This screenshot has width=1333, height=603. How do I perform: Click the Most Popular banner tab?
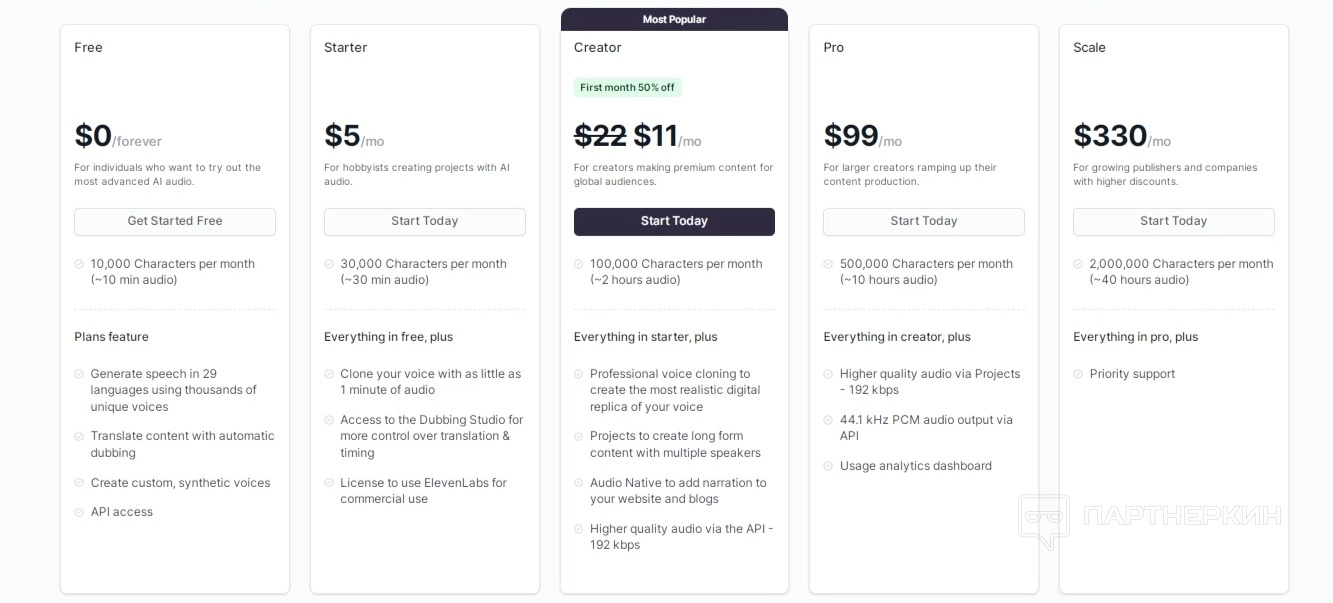click(x=674, y=19)
